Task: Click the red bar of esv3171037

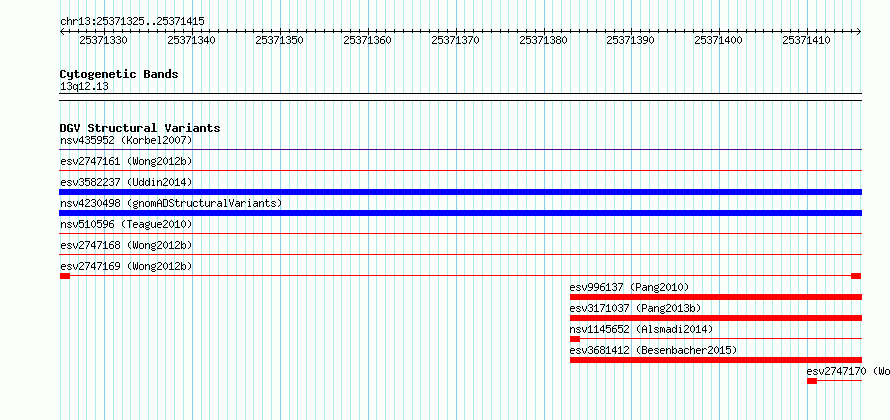Action: [716, 318]
